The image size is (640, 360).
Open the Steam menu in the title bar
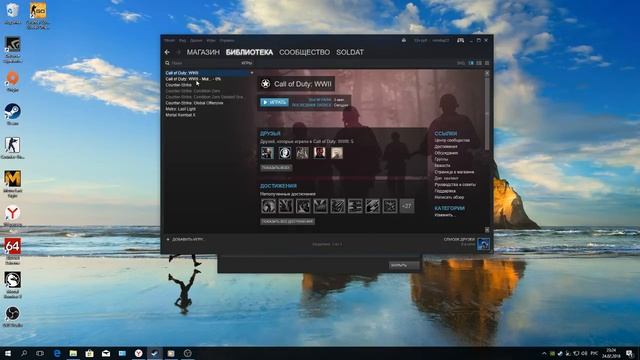pos(169,40)
